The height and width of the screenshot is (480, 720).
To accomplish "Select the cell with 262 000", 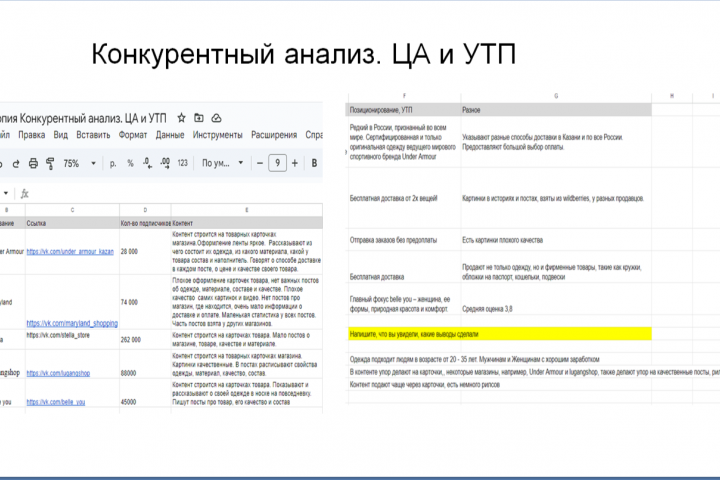I will click(145, 339).
